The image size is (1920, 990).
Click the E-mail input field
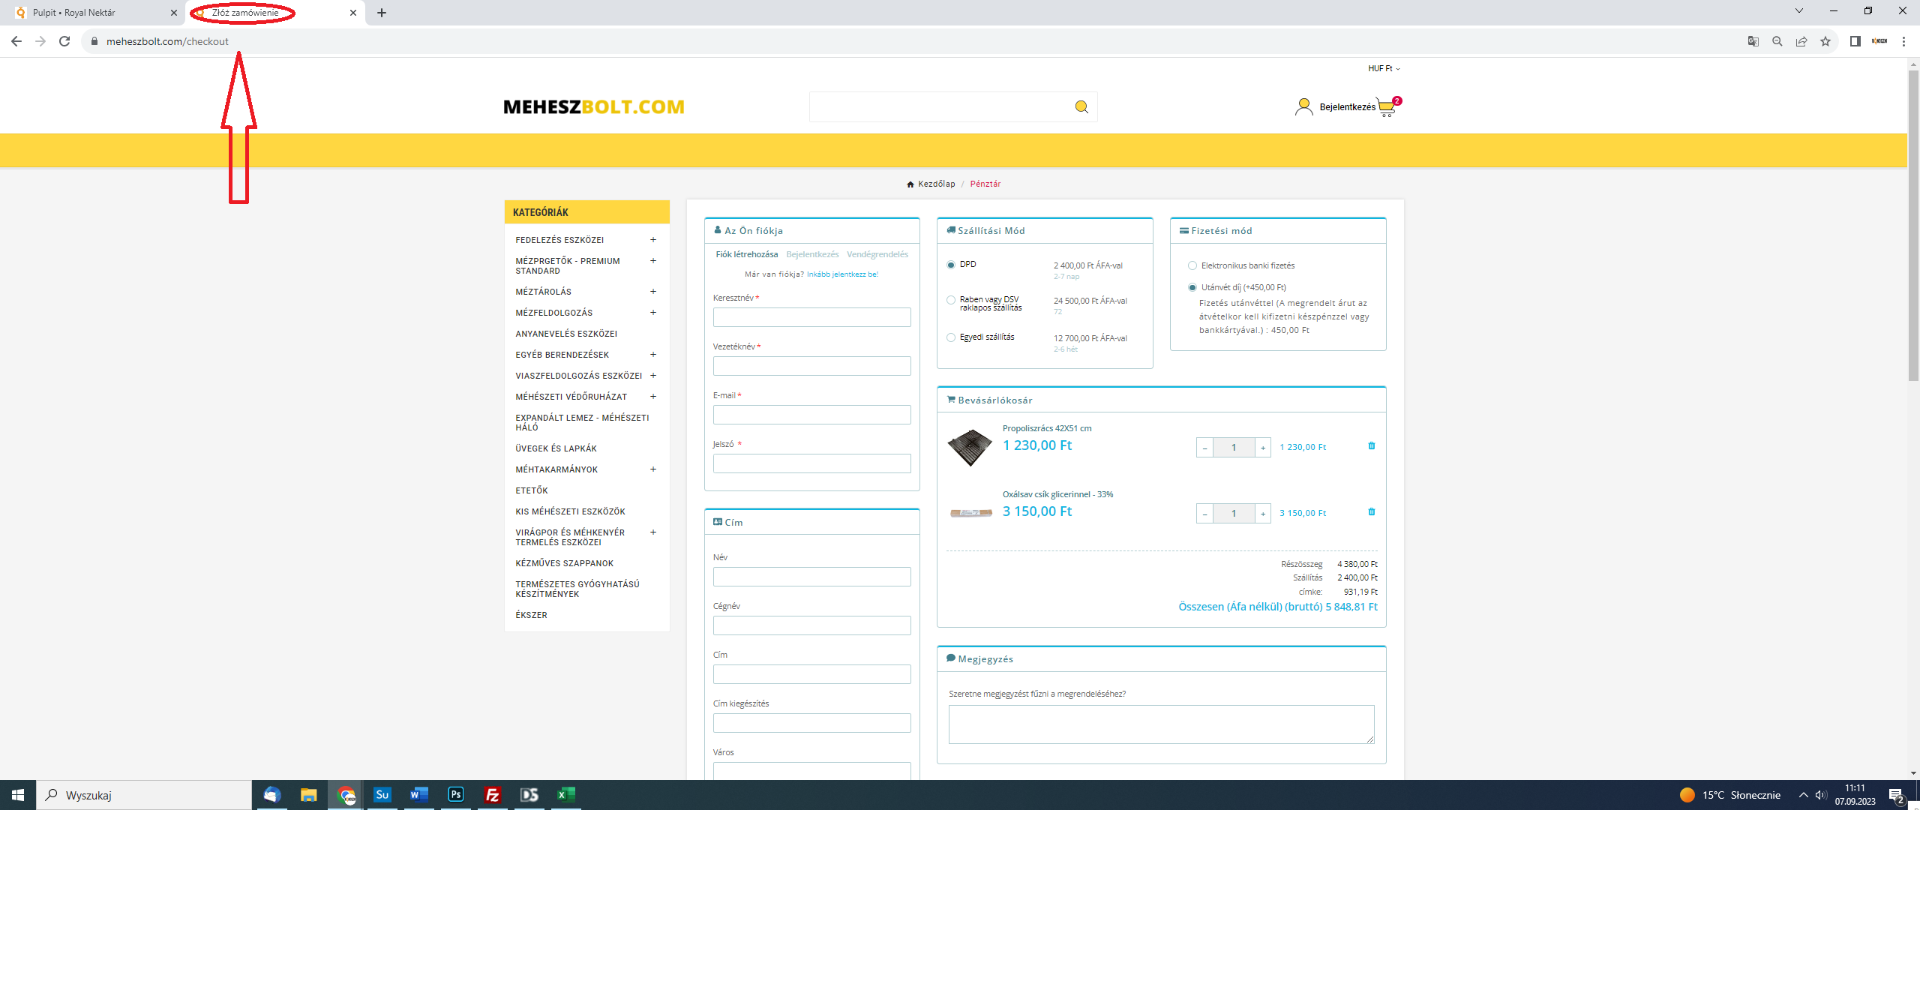click(x=812, y=415)
